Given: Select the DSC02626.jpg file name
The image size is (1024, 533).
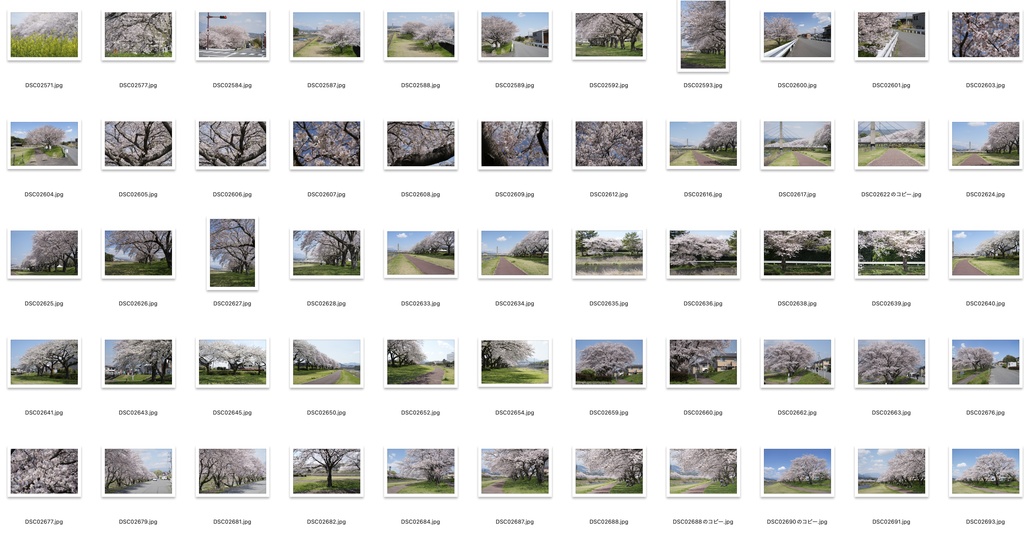Looking at the screenshot, I should [x=138, y=304].
